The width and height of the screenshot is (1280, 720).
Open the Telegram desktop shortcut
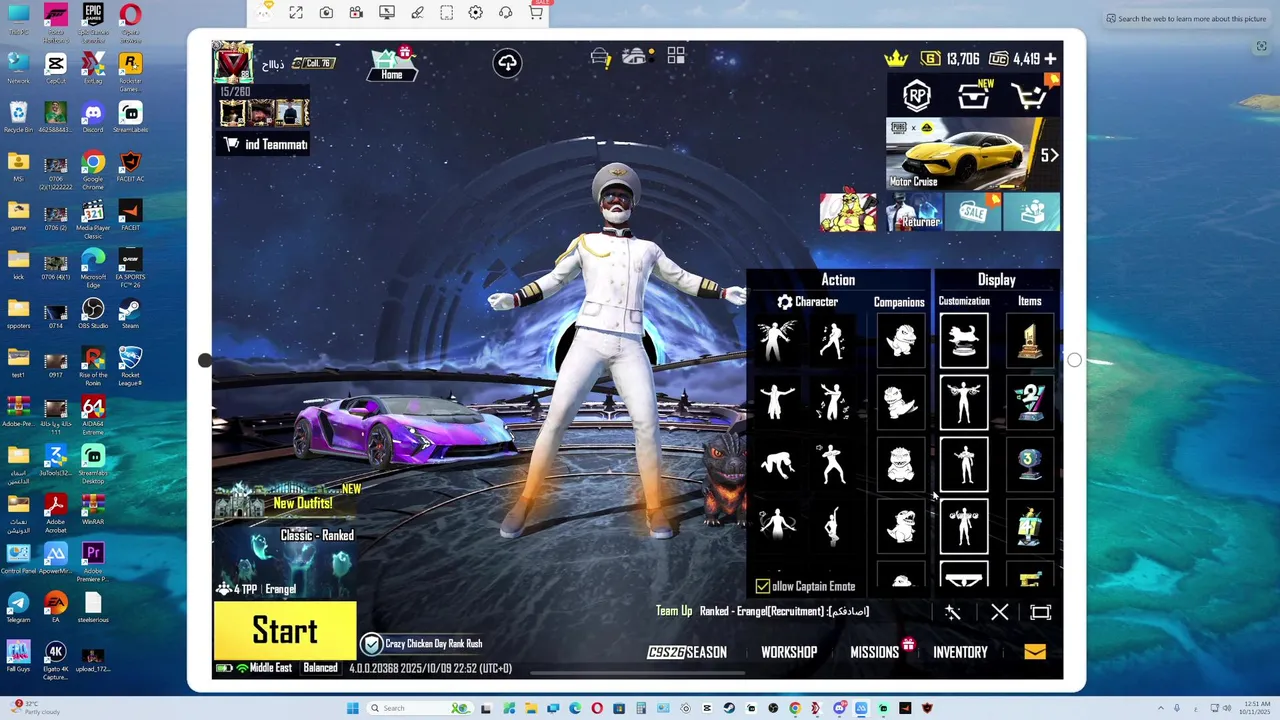coord(18,607)
